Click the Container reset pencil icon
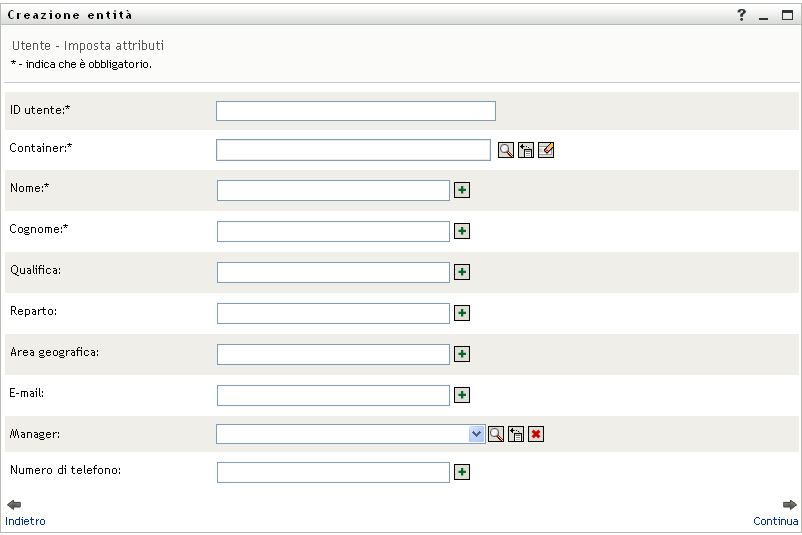The width and height of the screenshot is (802, 535). click(546, 150)
